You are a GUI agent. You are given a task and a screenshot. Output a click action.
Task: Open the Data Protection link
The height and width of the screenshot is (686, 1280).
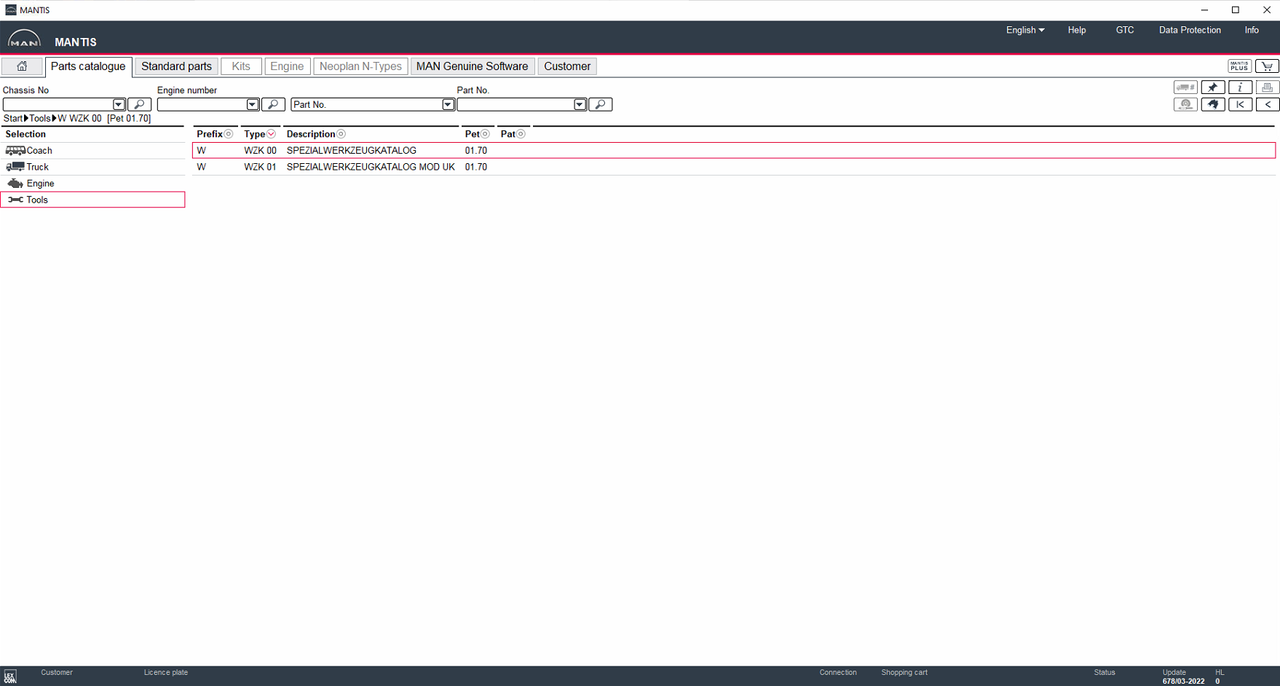click(x=1190, y=30)
